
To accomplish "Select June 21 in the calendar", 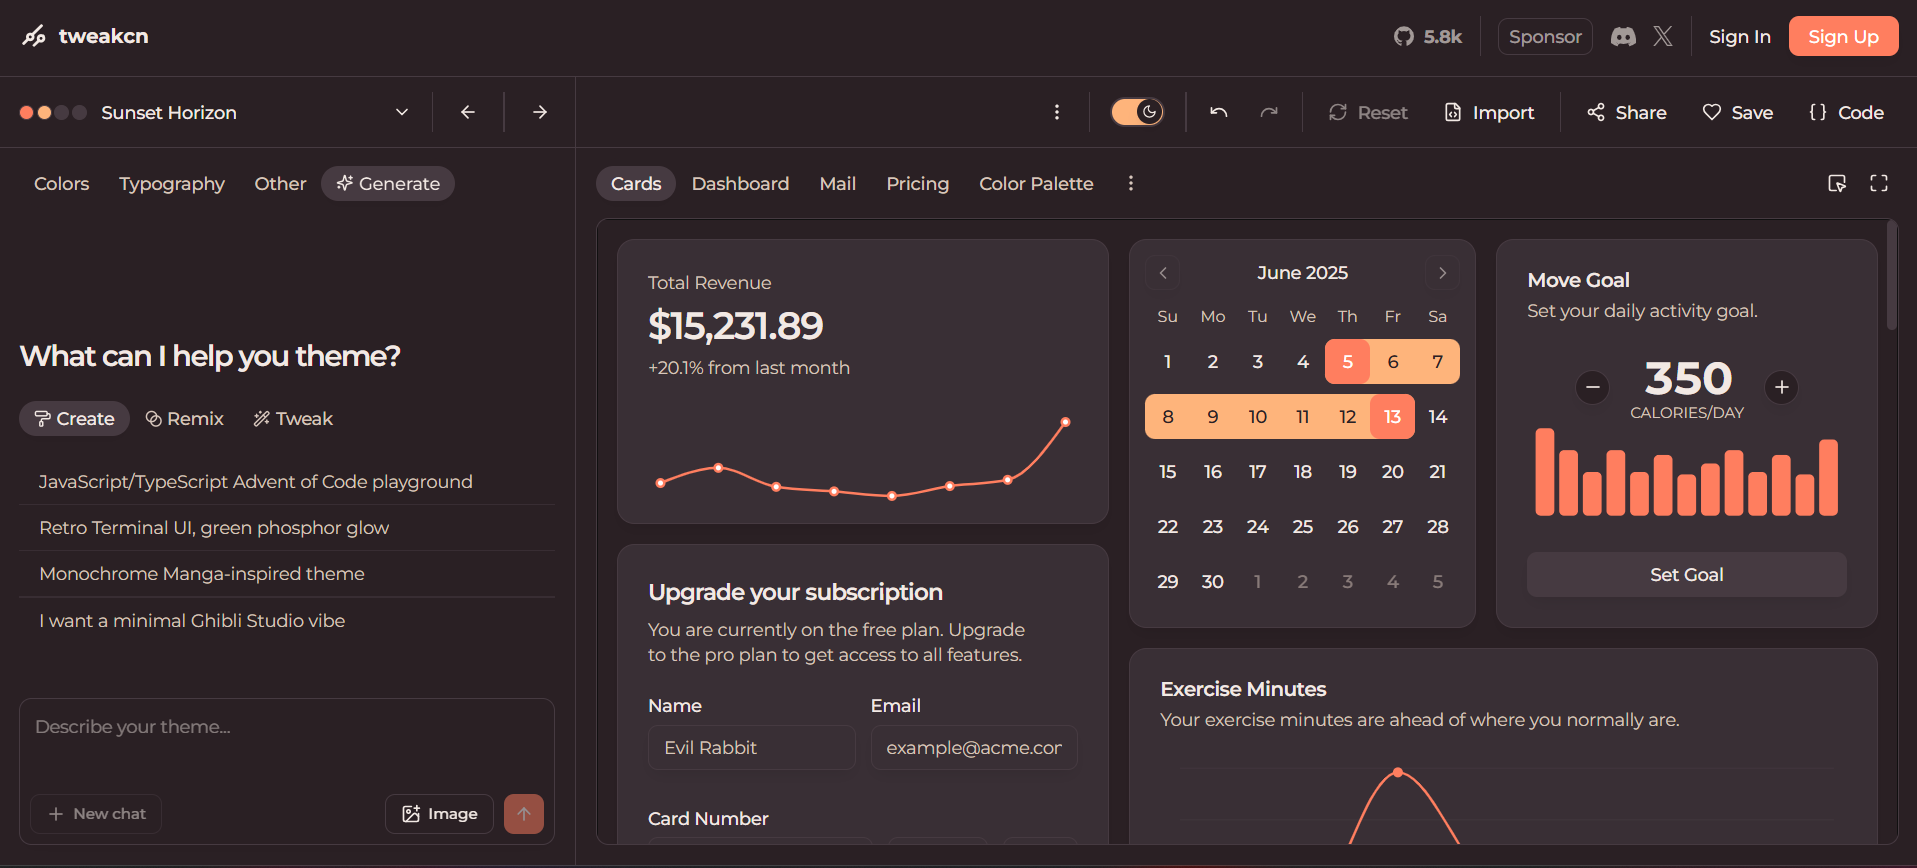I will [x=1437, y=472].
